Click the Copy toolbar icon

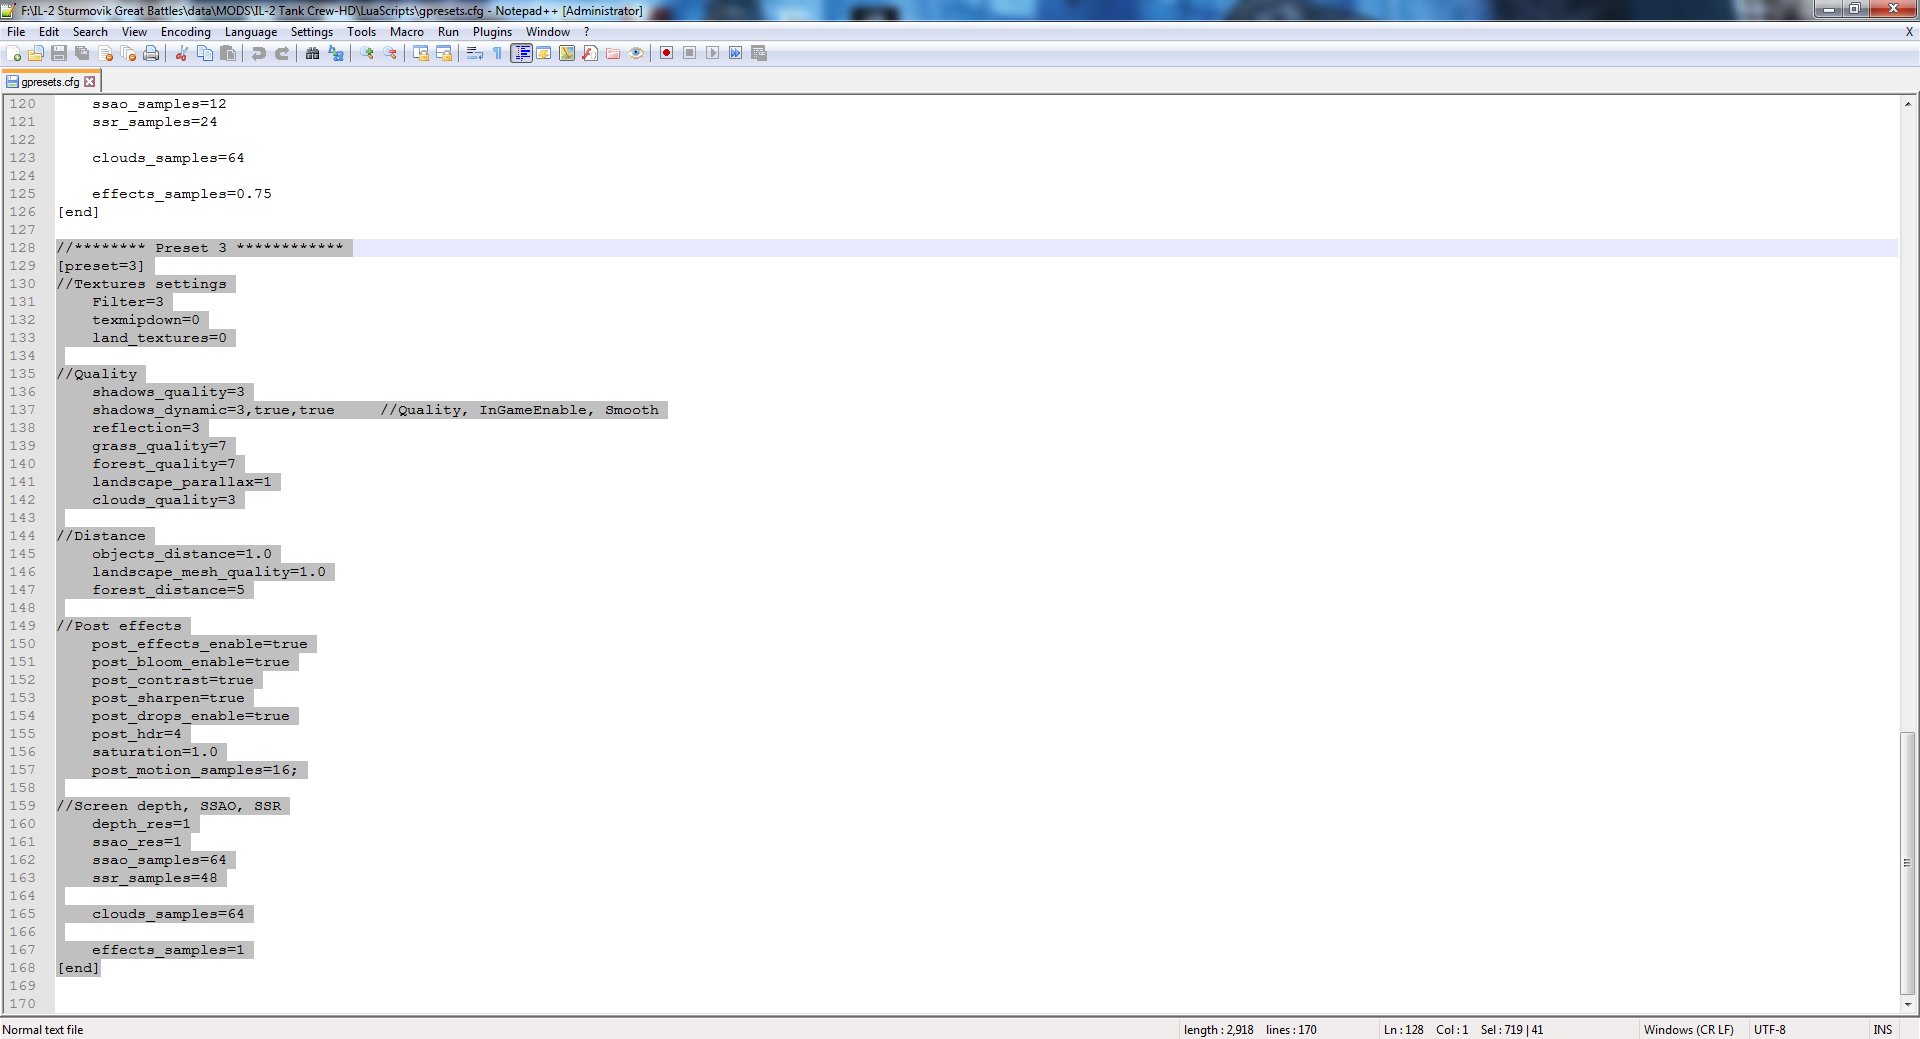pos(205,53)
